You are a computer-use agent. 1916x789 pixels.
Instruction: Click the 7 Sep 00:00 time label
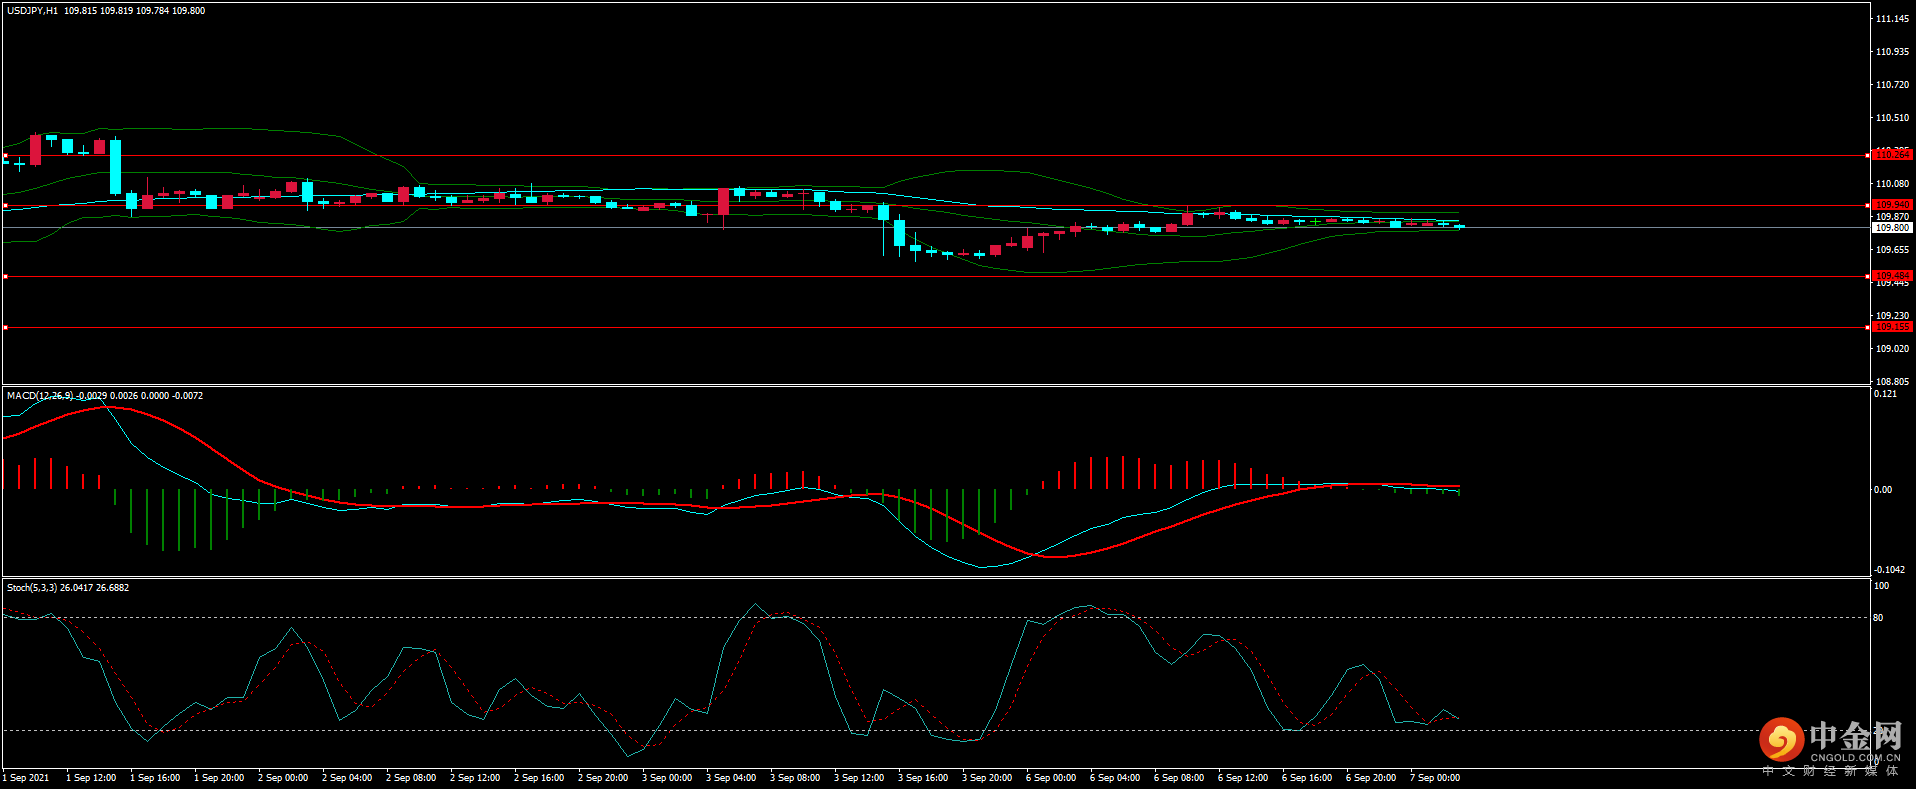tap(1435, 778)
